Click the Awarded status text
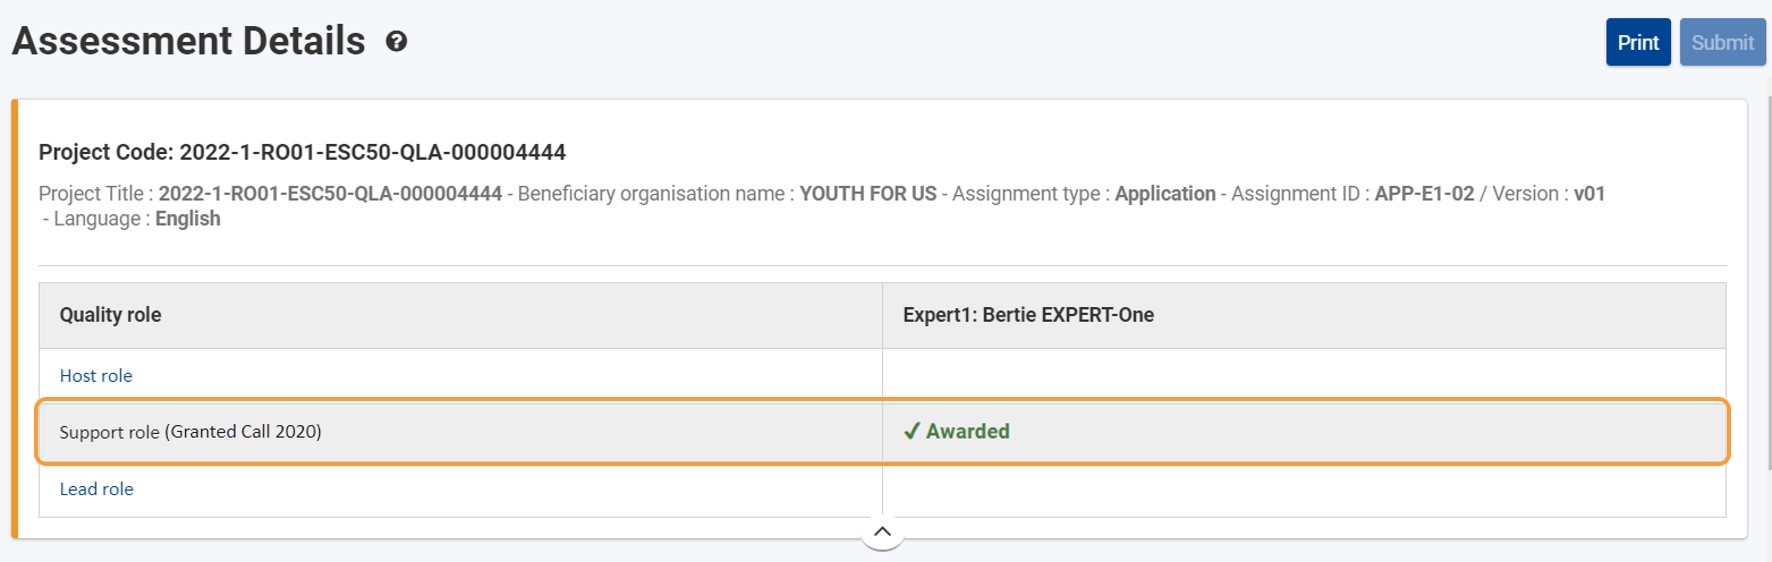 point(967,431)
